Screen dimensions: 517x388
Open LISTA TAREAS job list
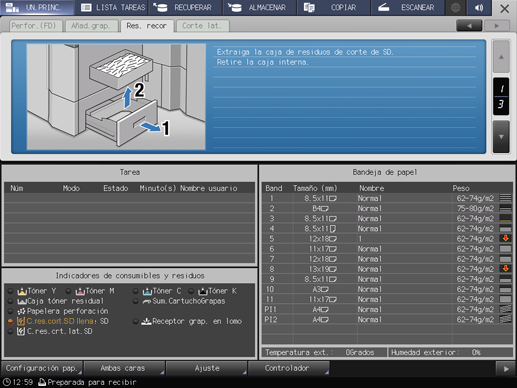(x=112, y=8)
